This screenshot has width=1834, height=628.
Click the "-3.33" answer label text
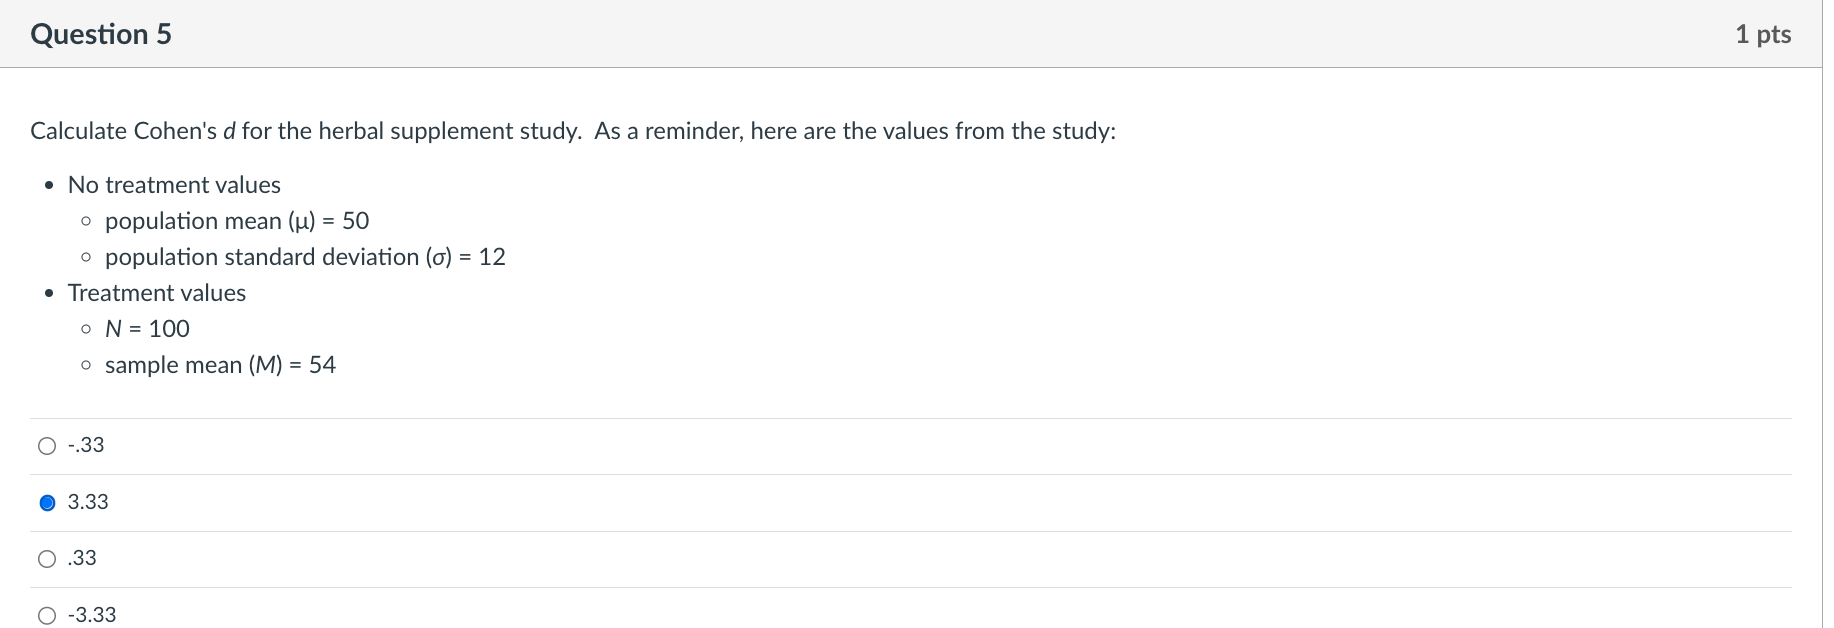tap(91, 614)
